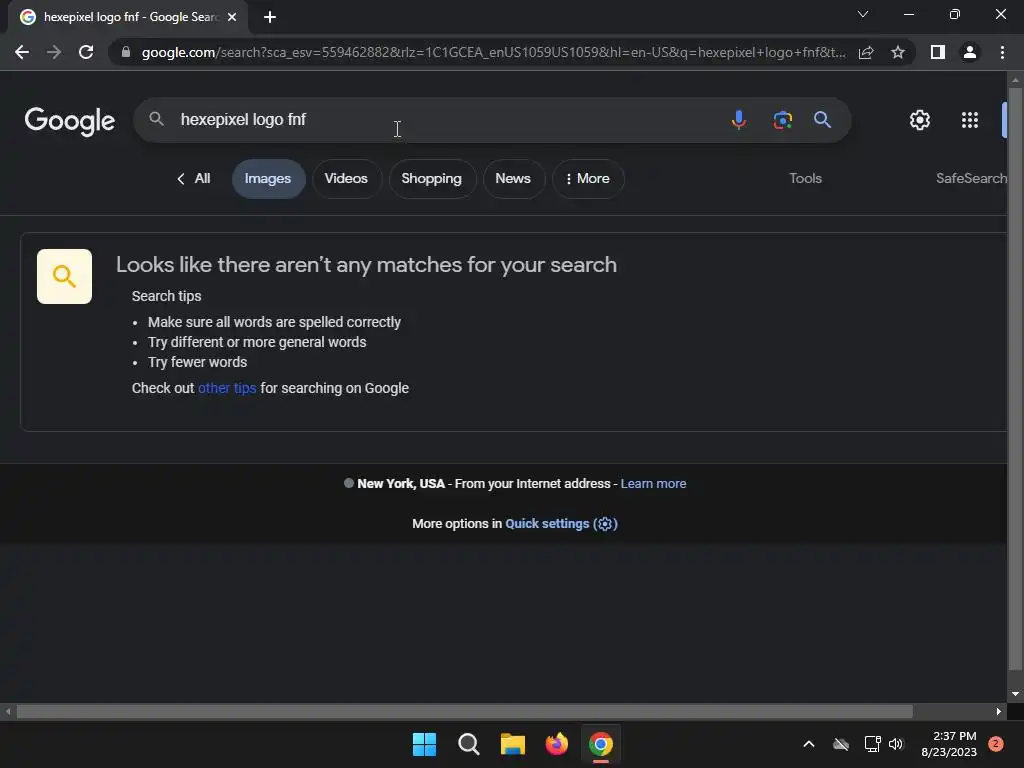Click the horizontal scrollbar thumb
1024x768 pixels.
click(464, 711)
